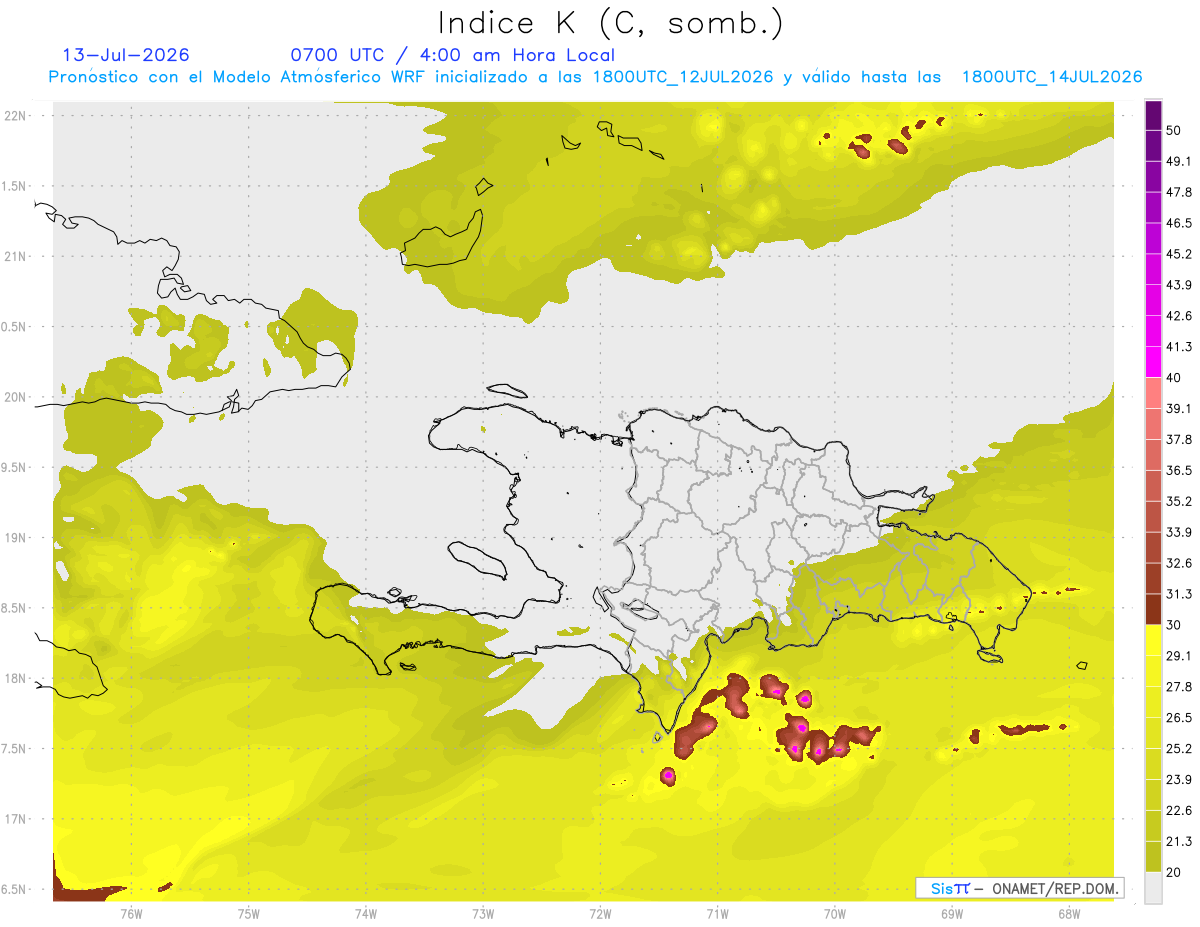The width and height of the screenshot is (1200, 927).
Task: Click the '46.5' colorbar value
Action: [x=1179, y=224]
